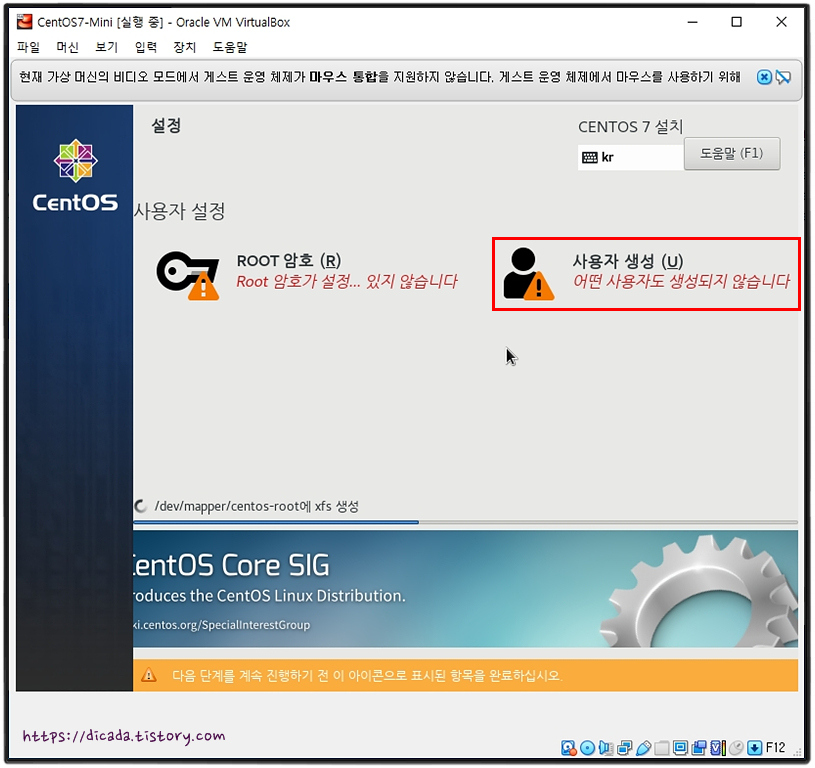
Task: Click the kr keyboard layout field
Action: click(x=630, y=157)
